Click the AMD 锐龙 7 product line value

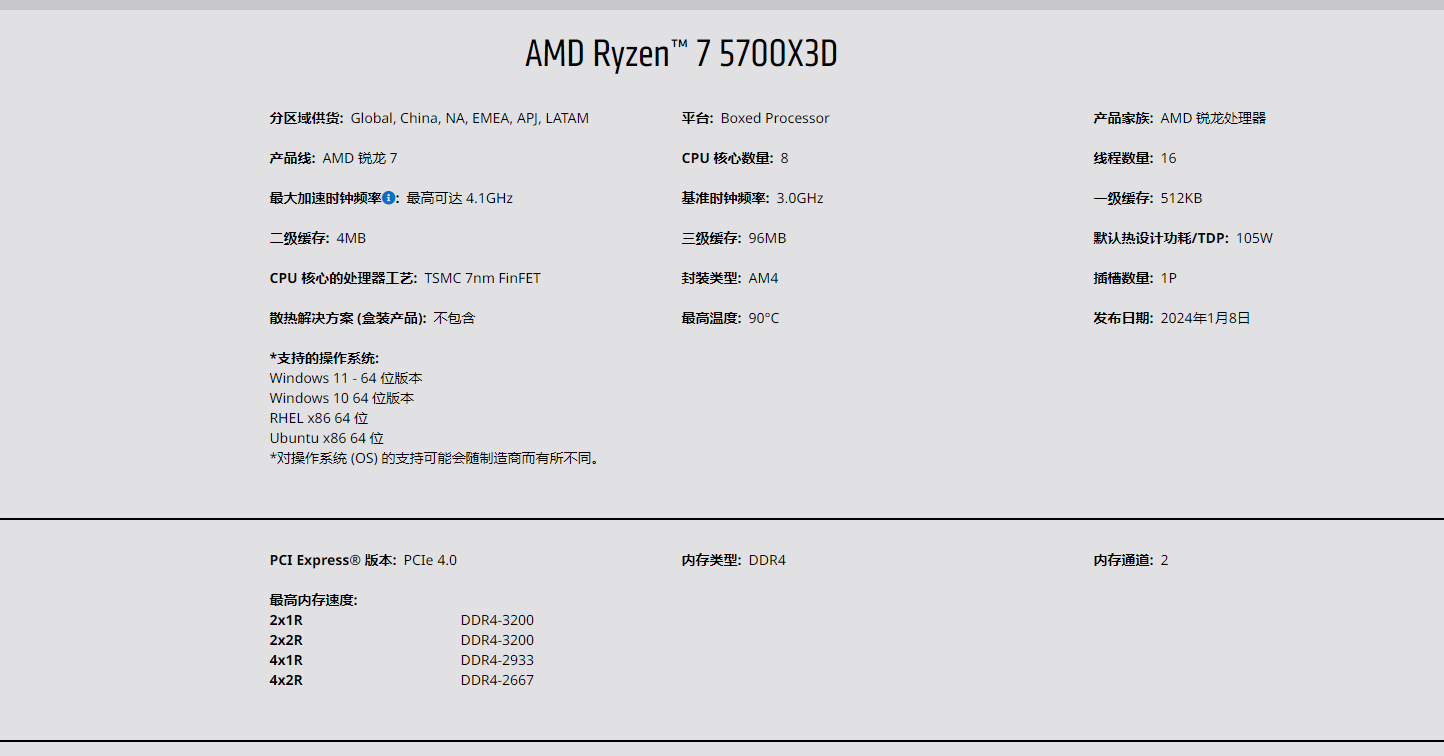point(360,158)
